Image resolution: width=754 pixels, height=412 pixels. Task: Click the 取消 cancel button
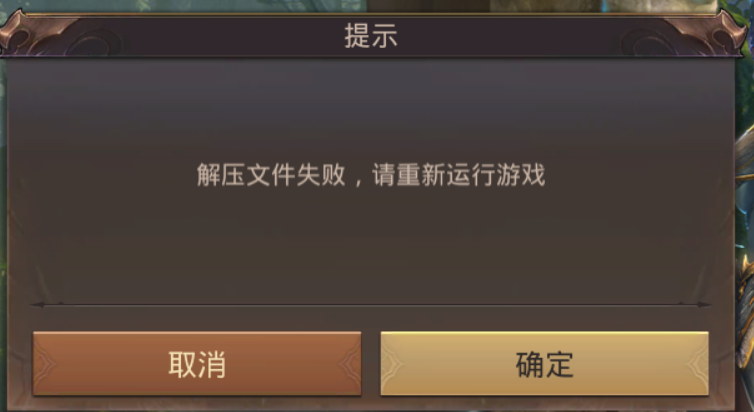pos(197,363)
